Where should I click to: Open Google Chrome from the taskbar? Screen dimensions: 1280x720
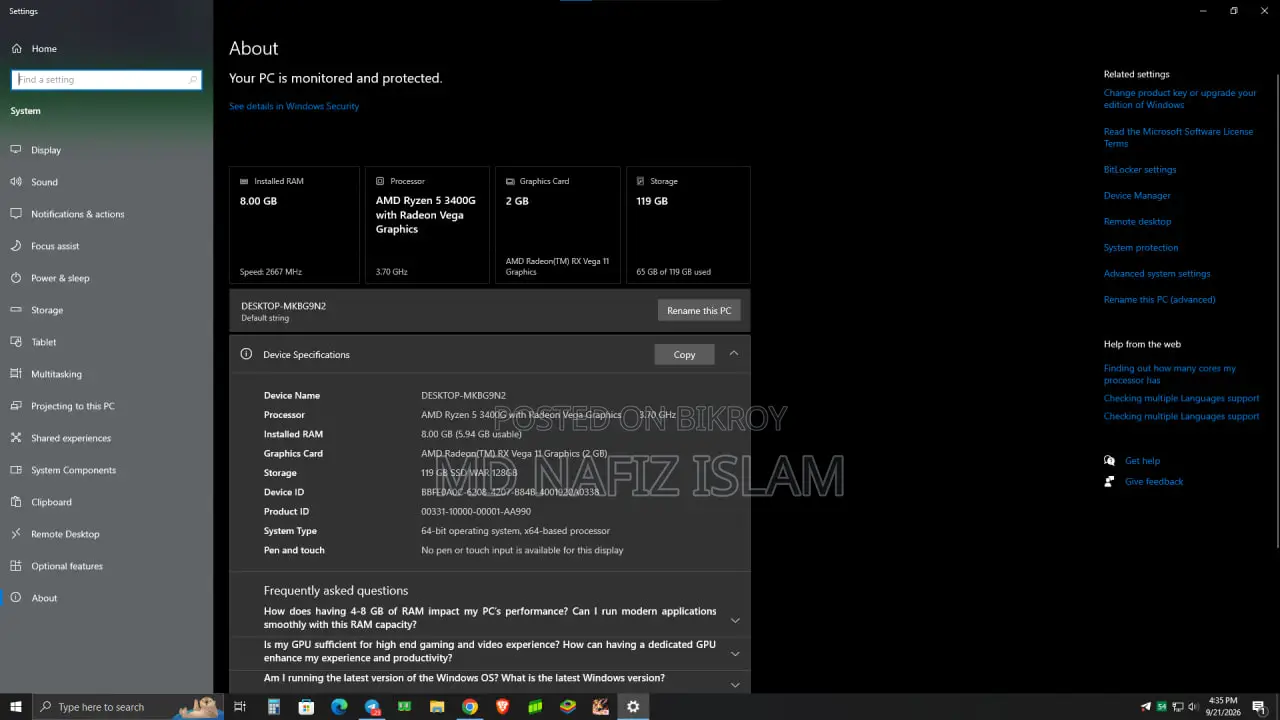coord(469,707)
